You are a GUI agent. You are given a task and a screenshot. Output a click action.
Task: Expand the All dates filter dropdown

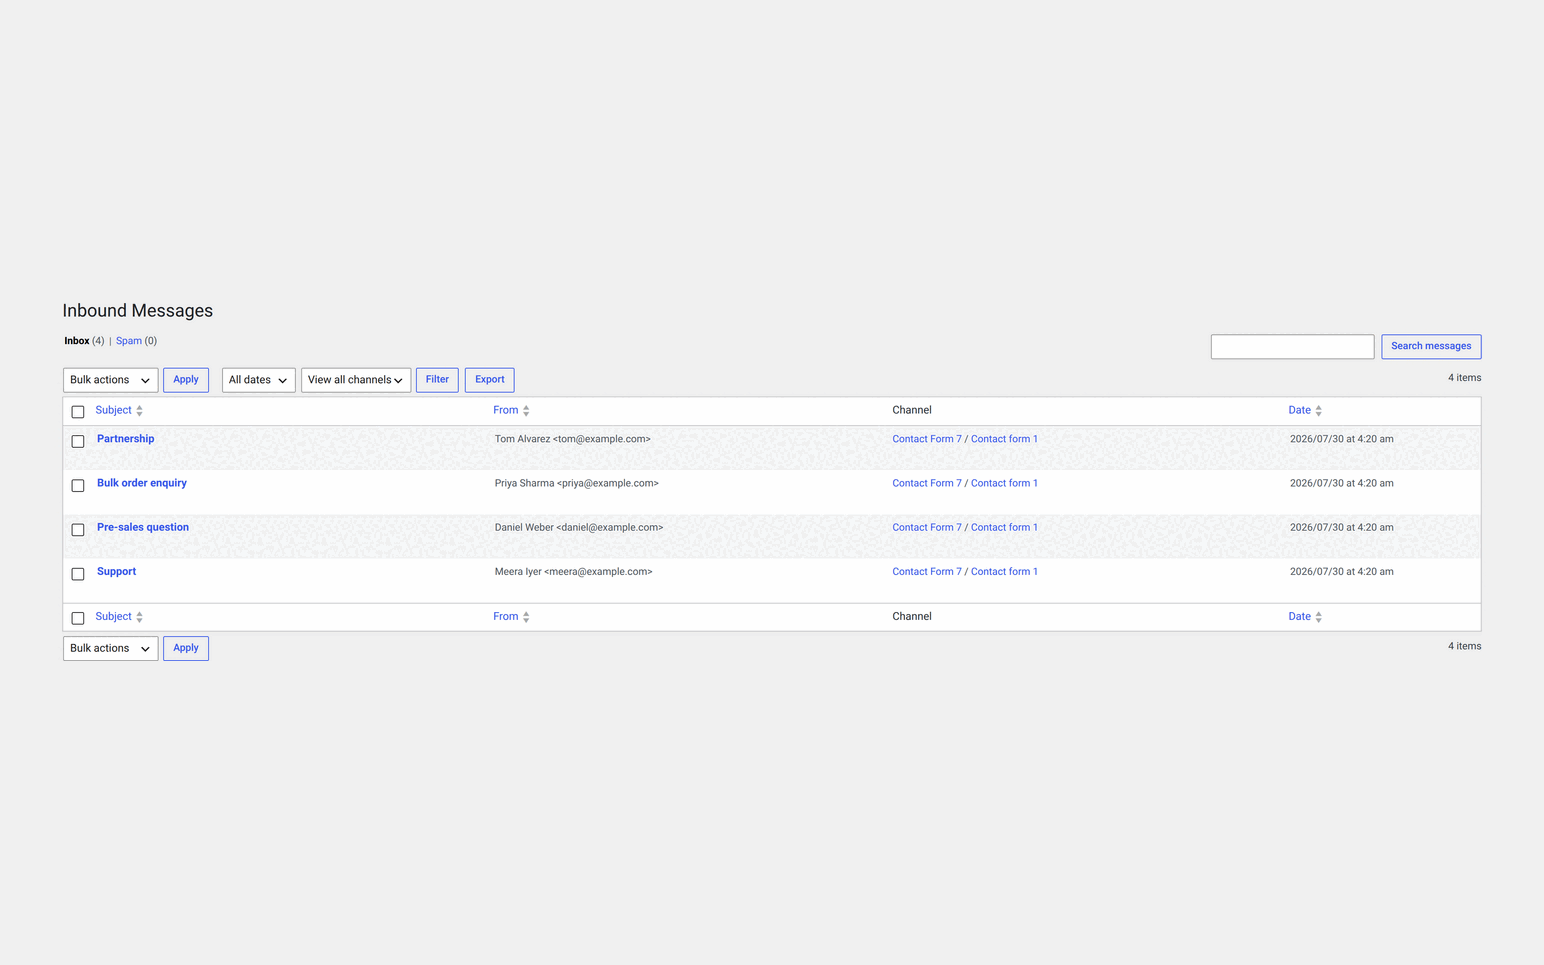(x=258, y=380)
